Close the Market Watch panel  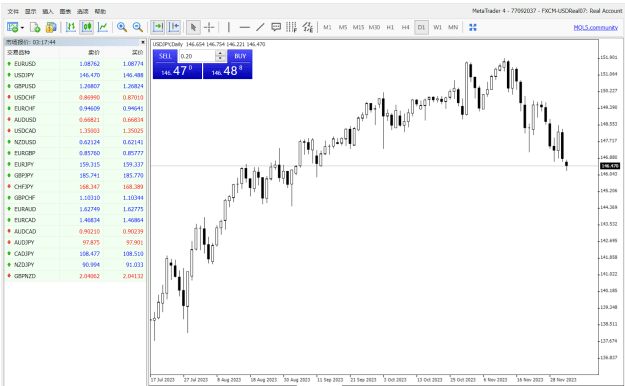click(143, 42)
